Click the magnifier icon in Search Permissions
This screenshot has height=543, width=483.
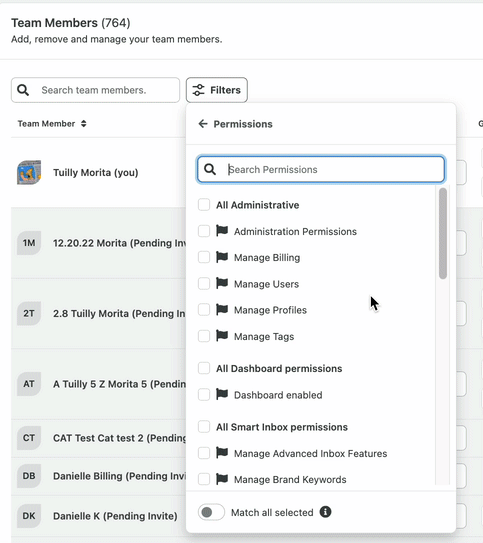[x=210, y=169]
